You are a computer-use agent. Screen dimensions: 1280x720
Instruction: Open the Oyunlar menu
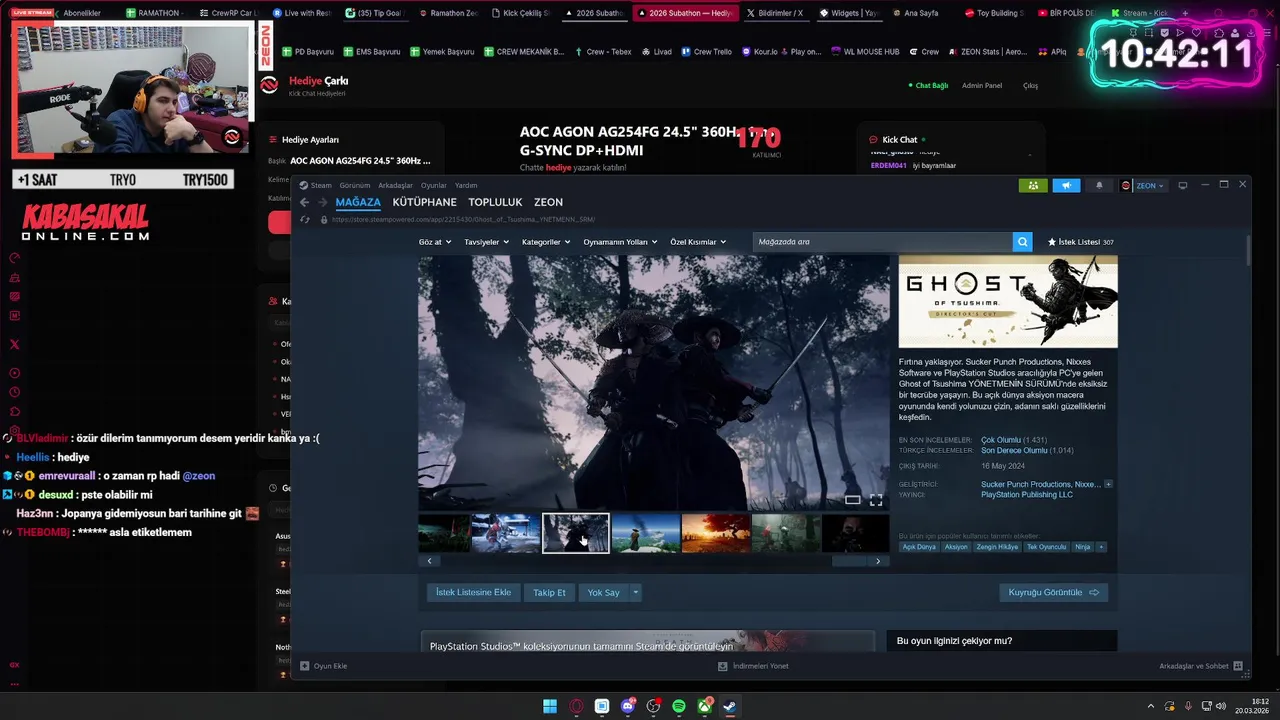(x=434, y=185)
